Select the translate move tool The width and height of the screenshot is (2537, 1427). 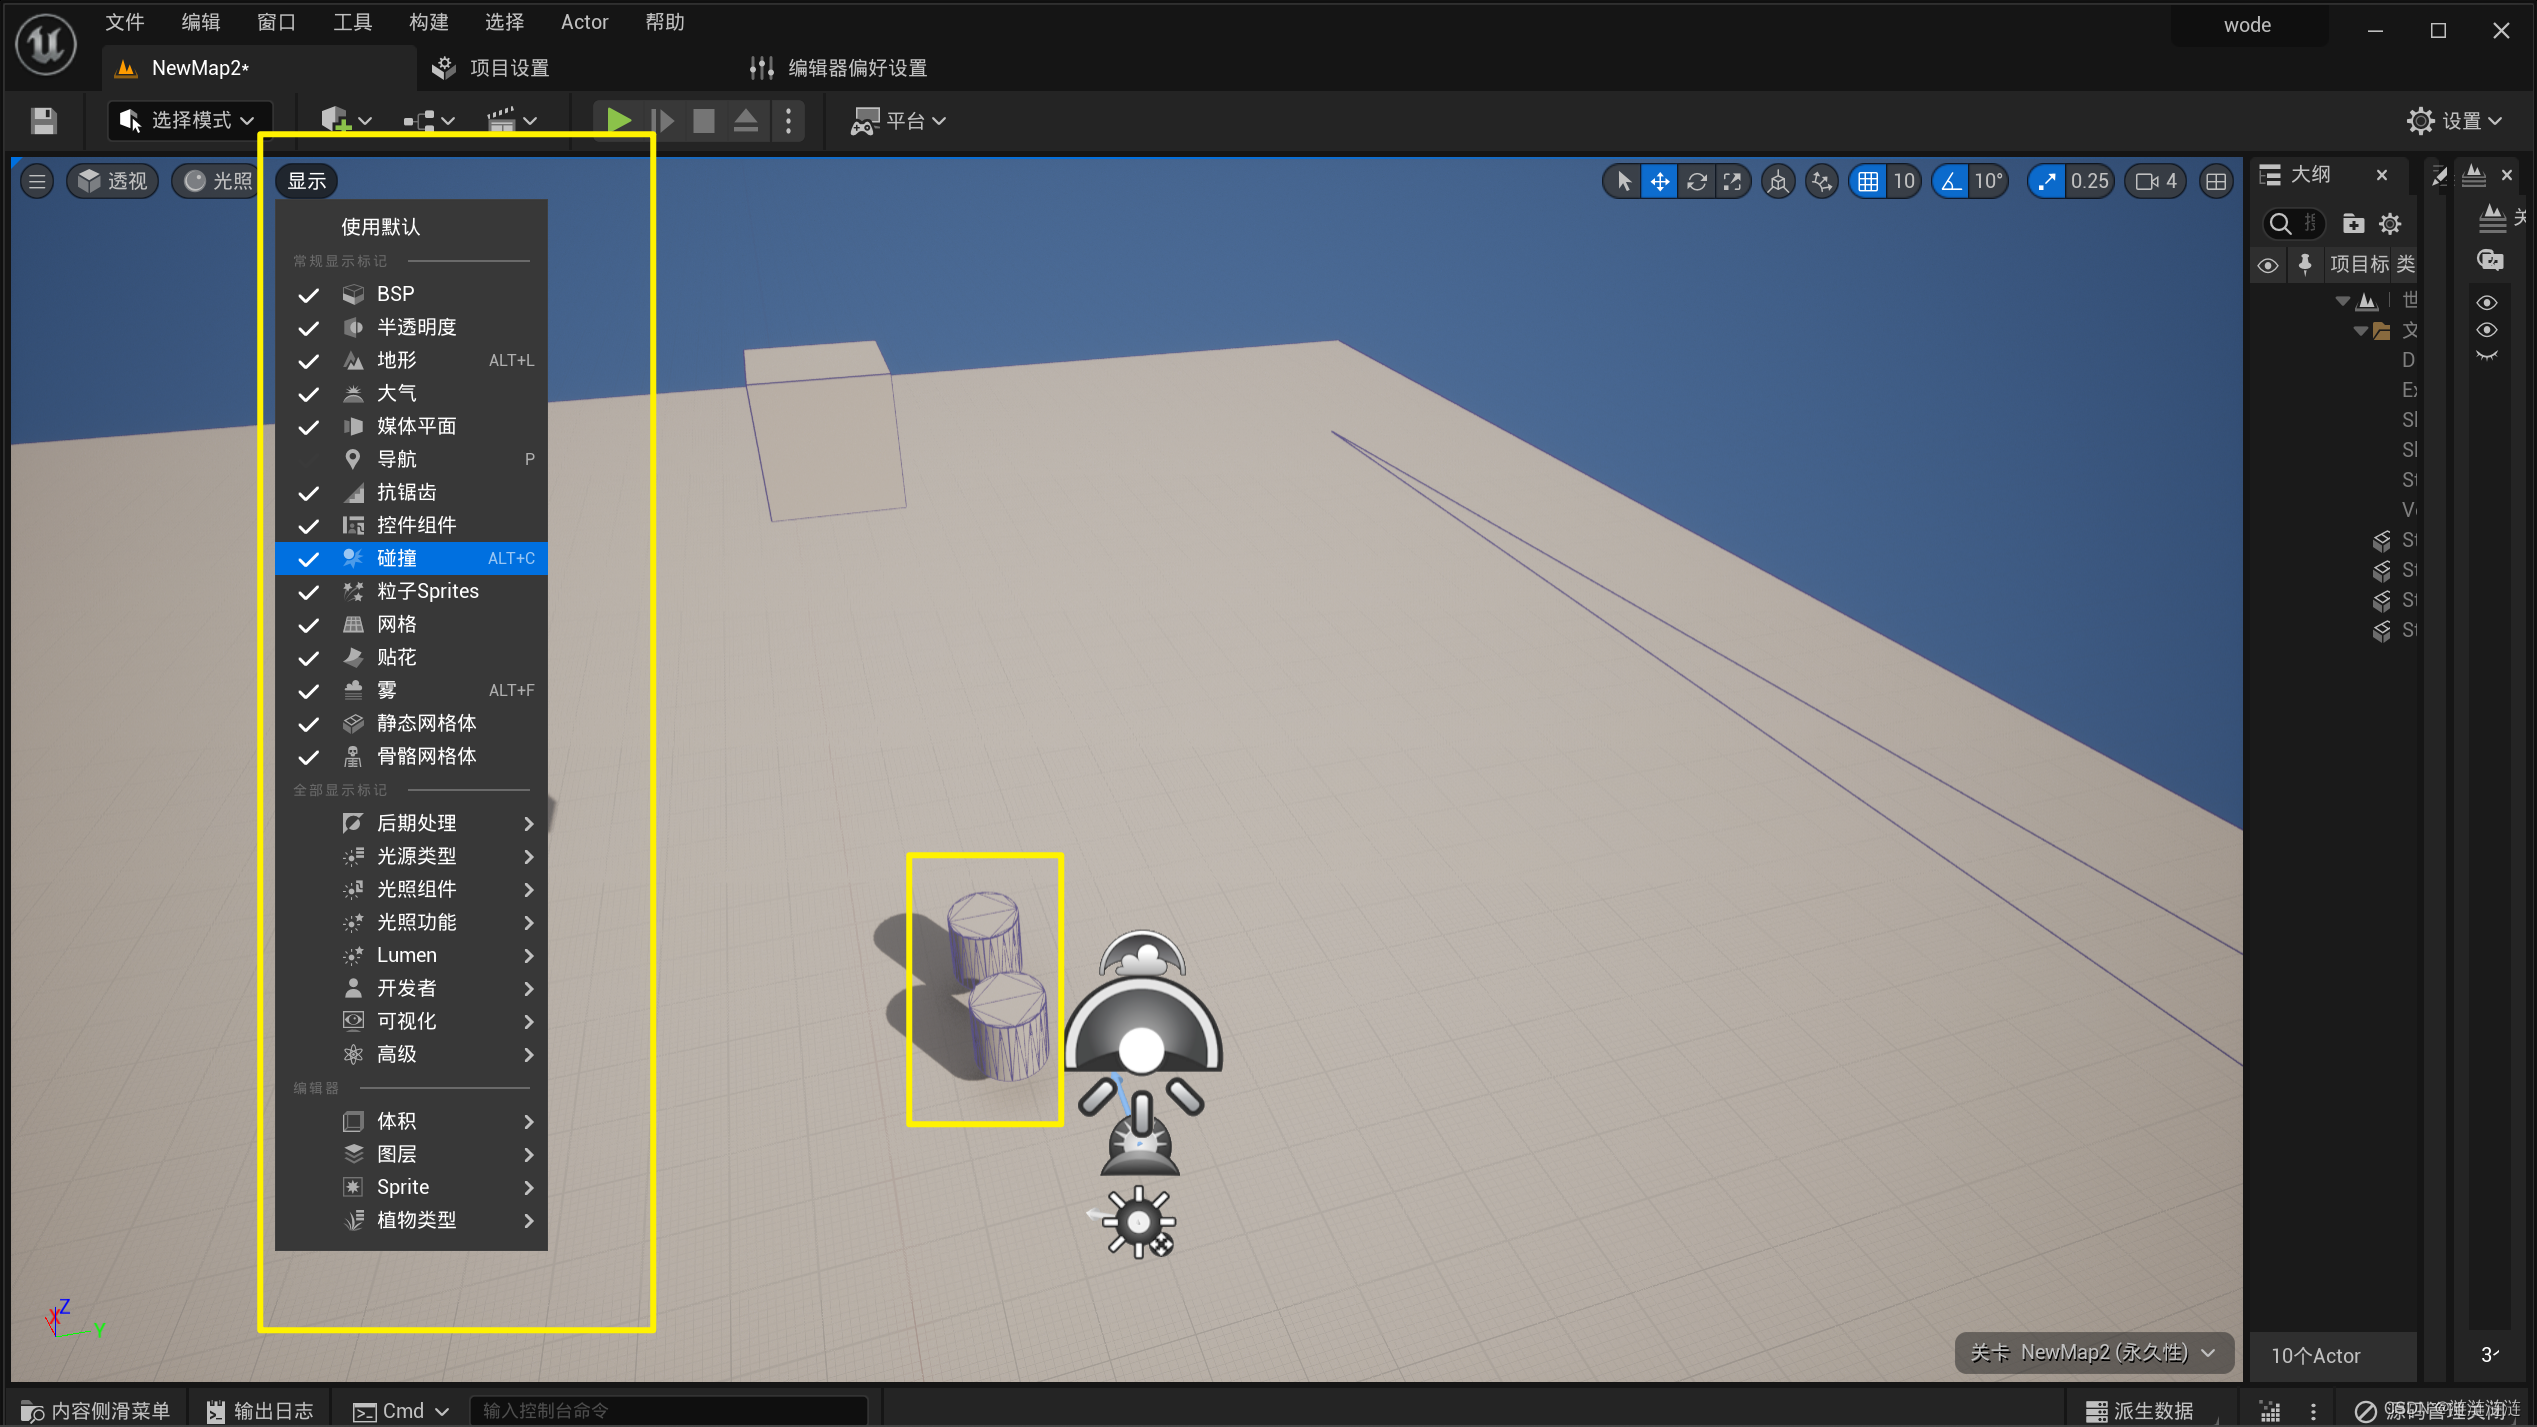tap(1659, 181)
